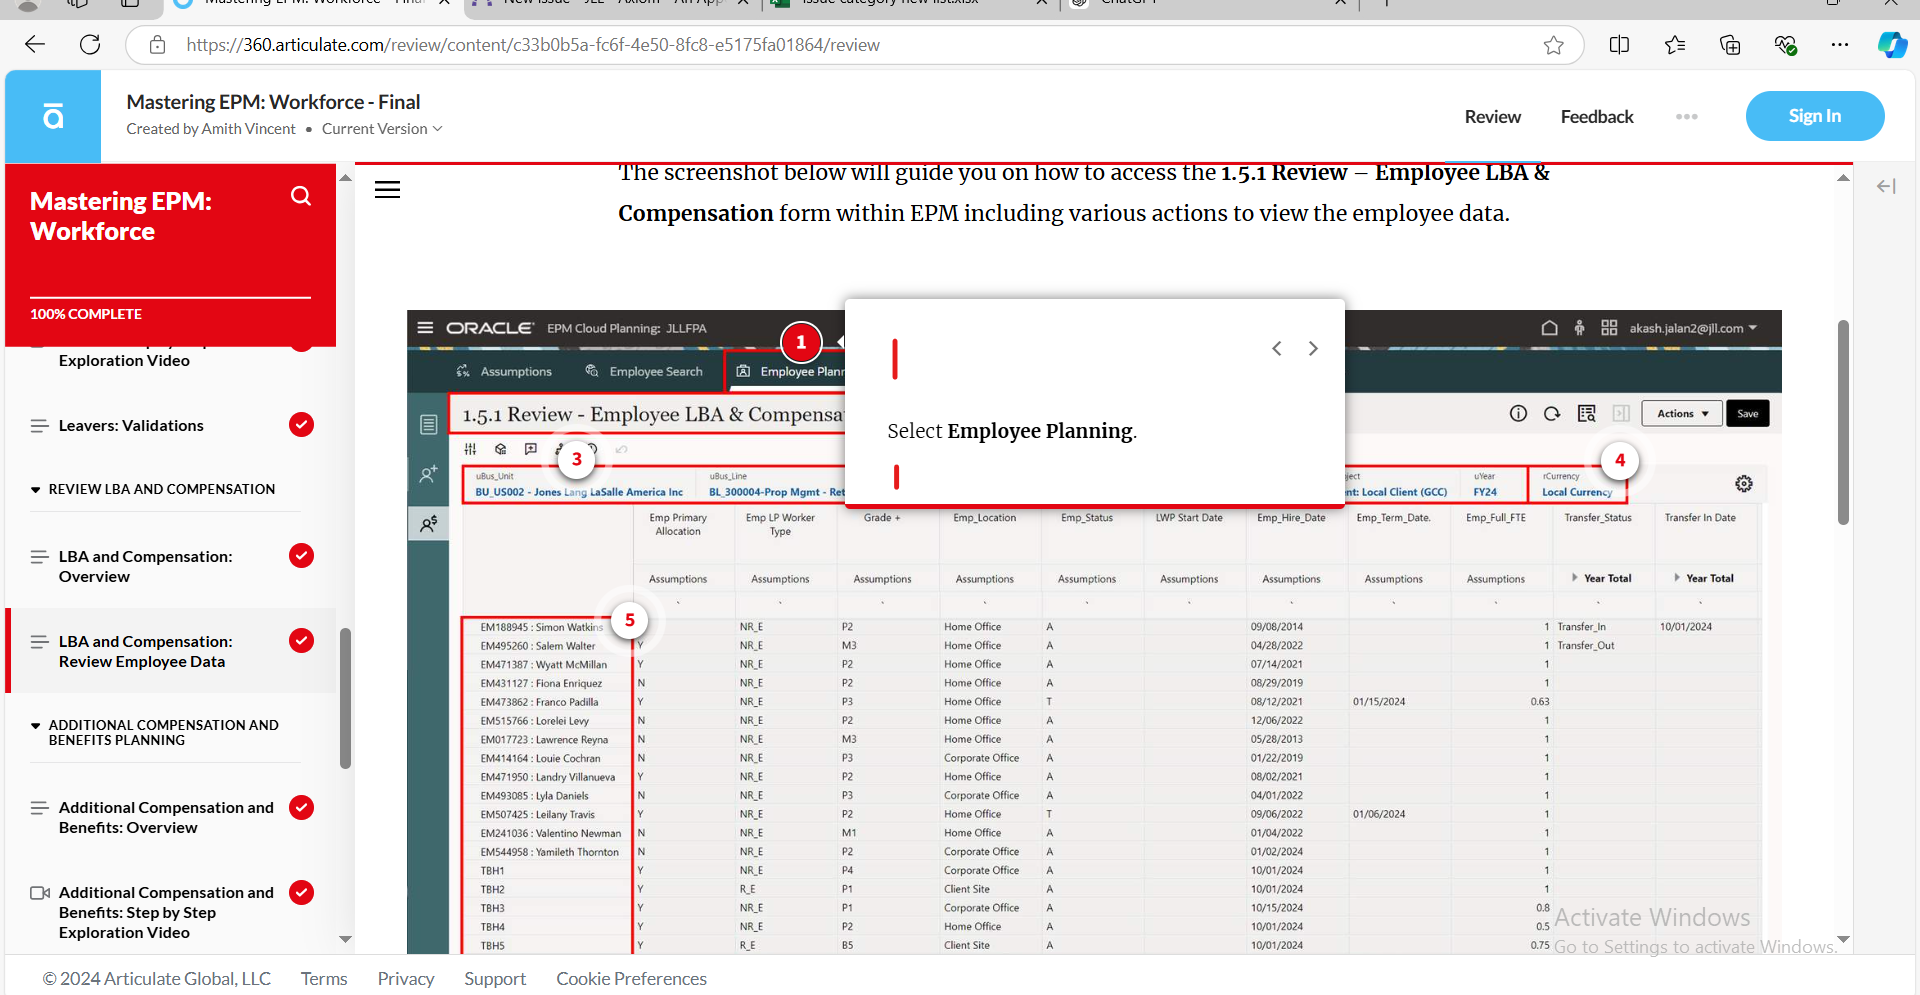
Task: Click the FY24 year selector value
Action: pyautogui.click(x=1485, y=492)
